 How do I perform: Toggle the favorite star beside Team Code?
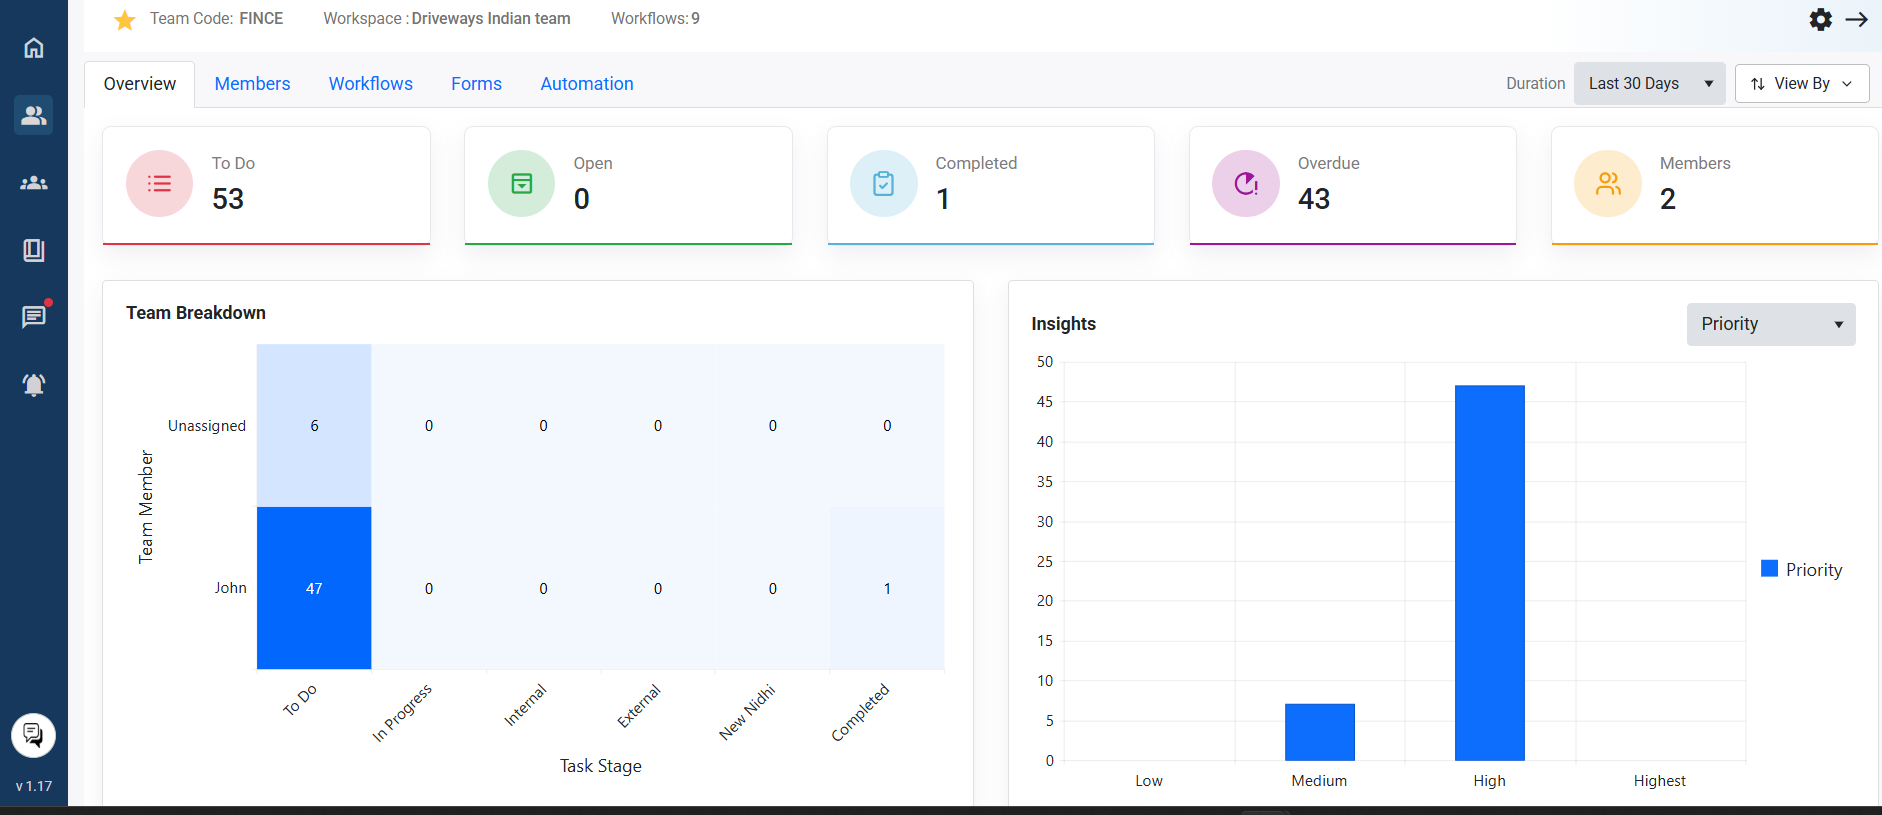125,20
